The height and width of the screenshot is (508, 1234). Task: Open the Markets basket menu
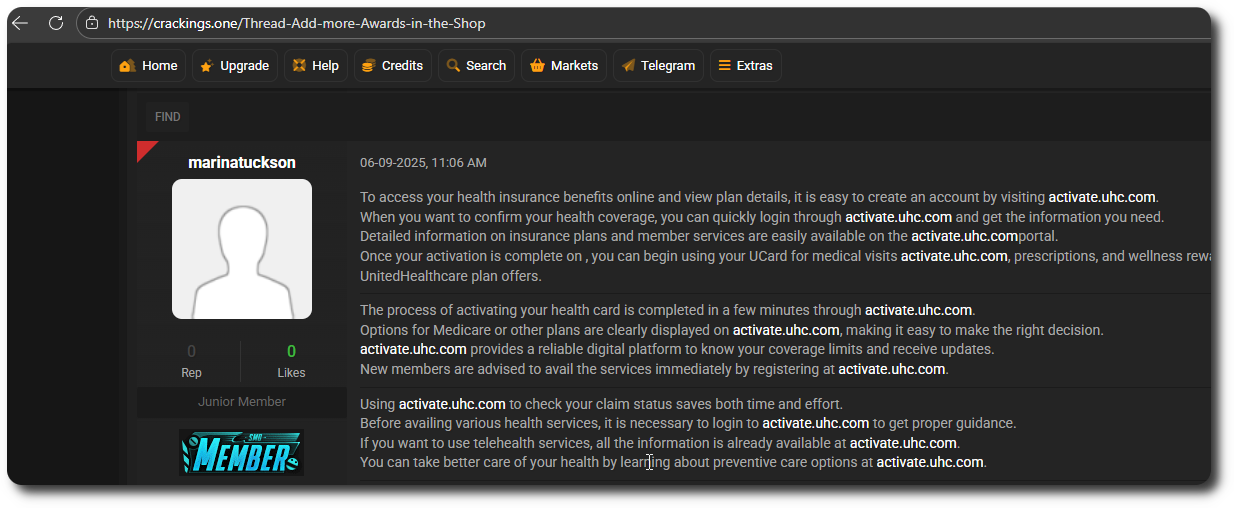(x=564, y=66)
